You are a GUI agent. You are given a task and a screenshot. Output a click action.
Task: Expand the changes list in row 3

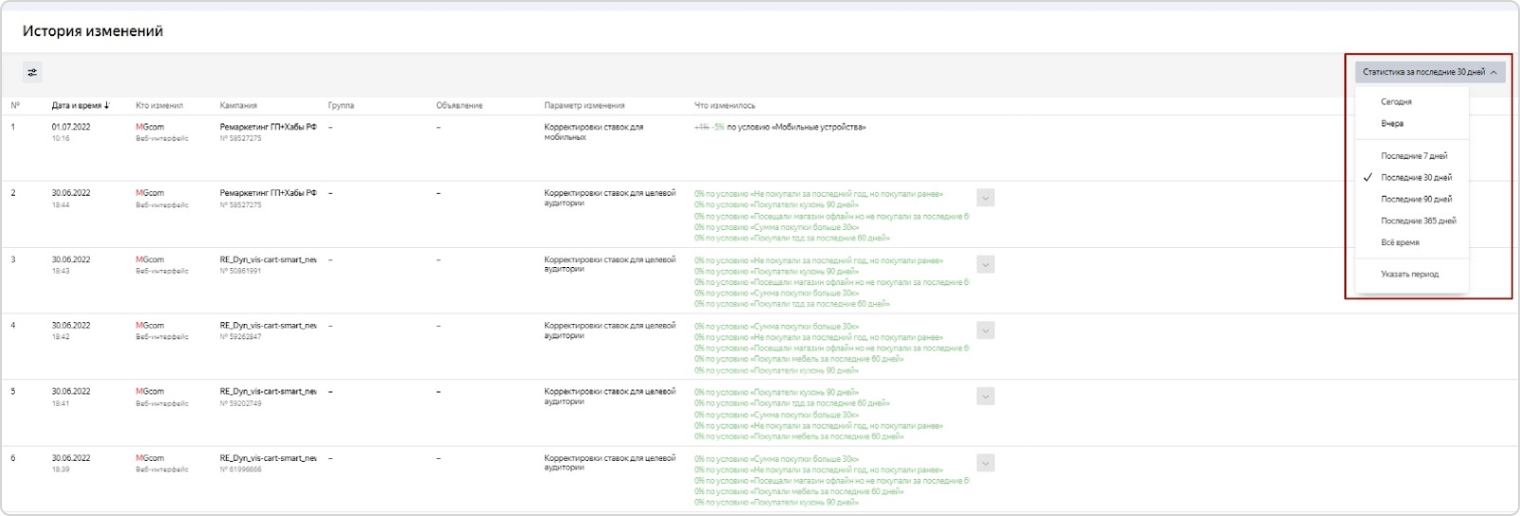(985, 264)
